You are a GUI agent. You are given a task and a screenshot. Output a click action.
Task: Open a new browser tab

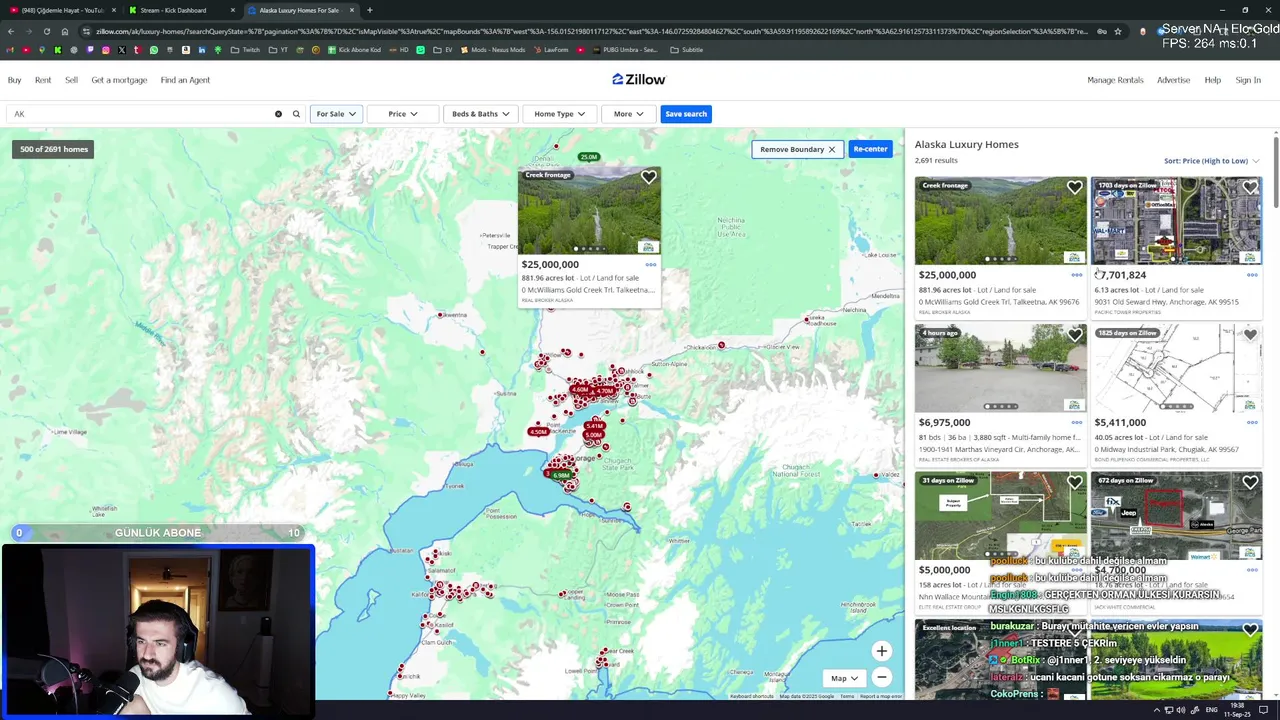coord(369,10)
